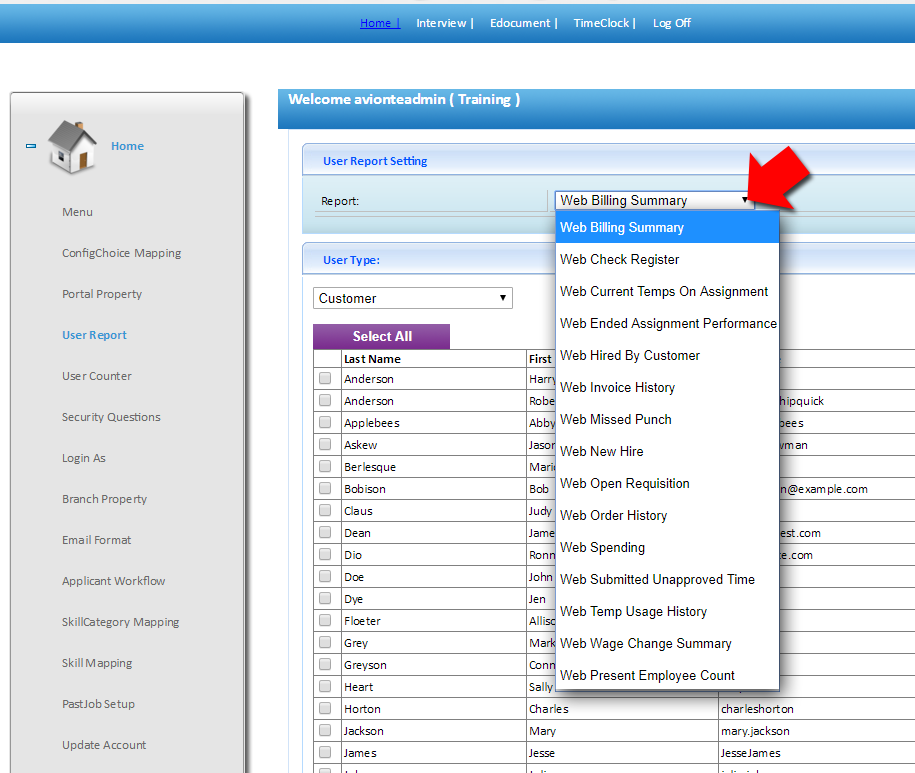Viewport: 915px width, 773px height.
Task: Toggle the James row checkbox
Action: (325, 752)
